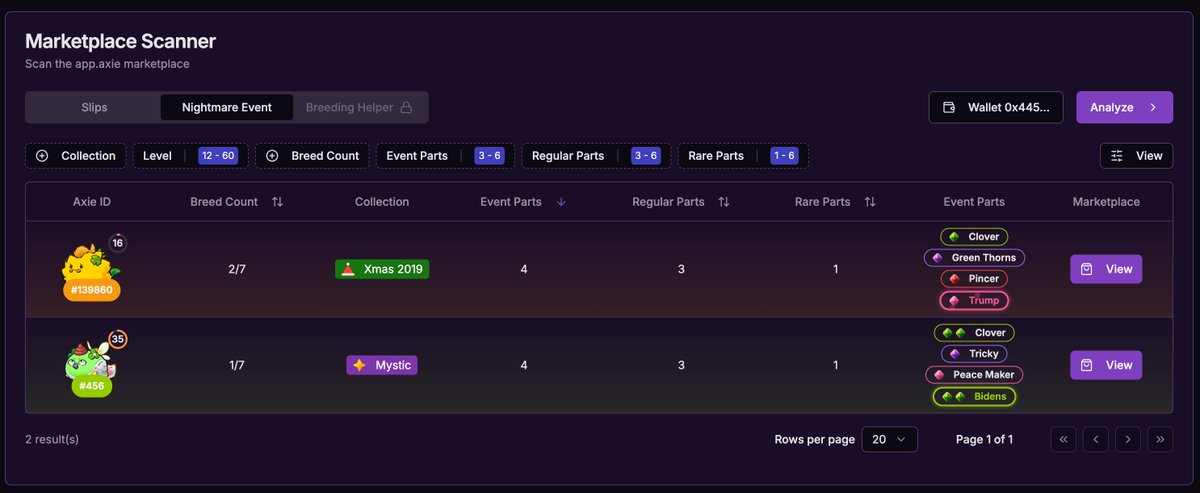Sort by Regular Parts column header
The image size is (1200, 493).
click(x=680, y=202)
